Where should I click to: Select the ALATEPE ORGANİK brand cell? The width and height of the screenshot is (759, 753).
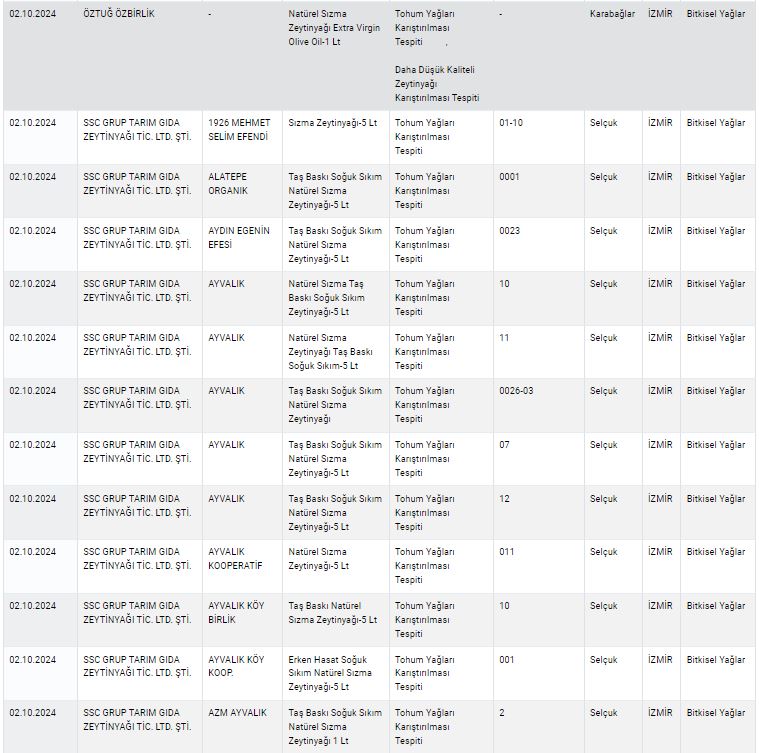click(228, 183)
